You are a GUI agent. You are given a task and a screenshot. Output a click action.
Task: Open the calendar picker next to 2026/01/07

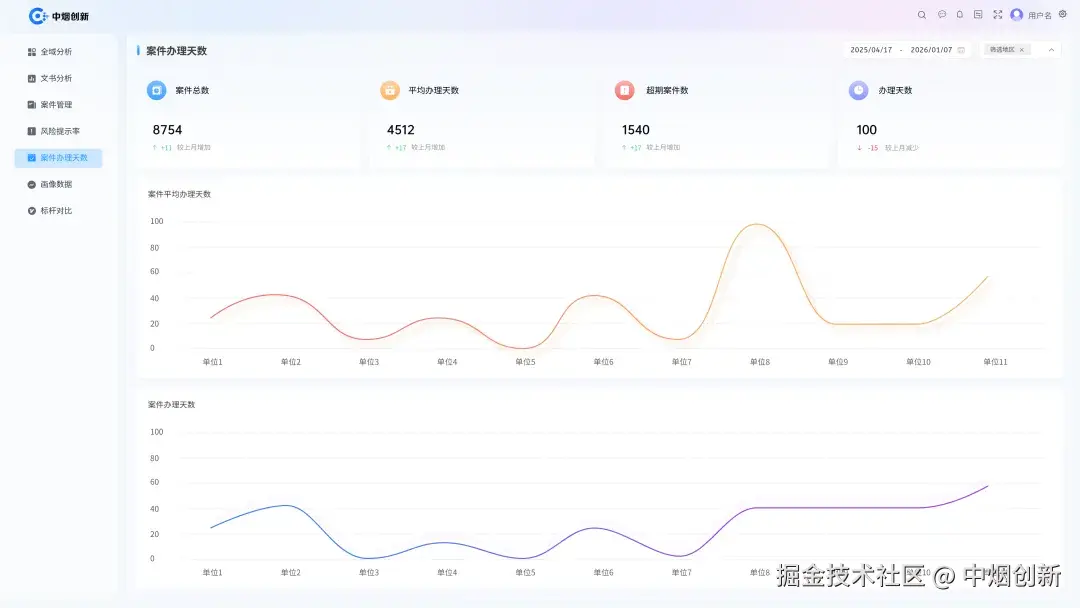(960, 49)
